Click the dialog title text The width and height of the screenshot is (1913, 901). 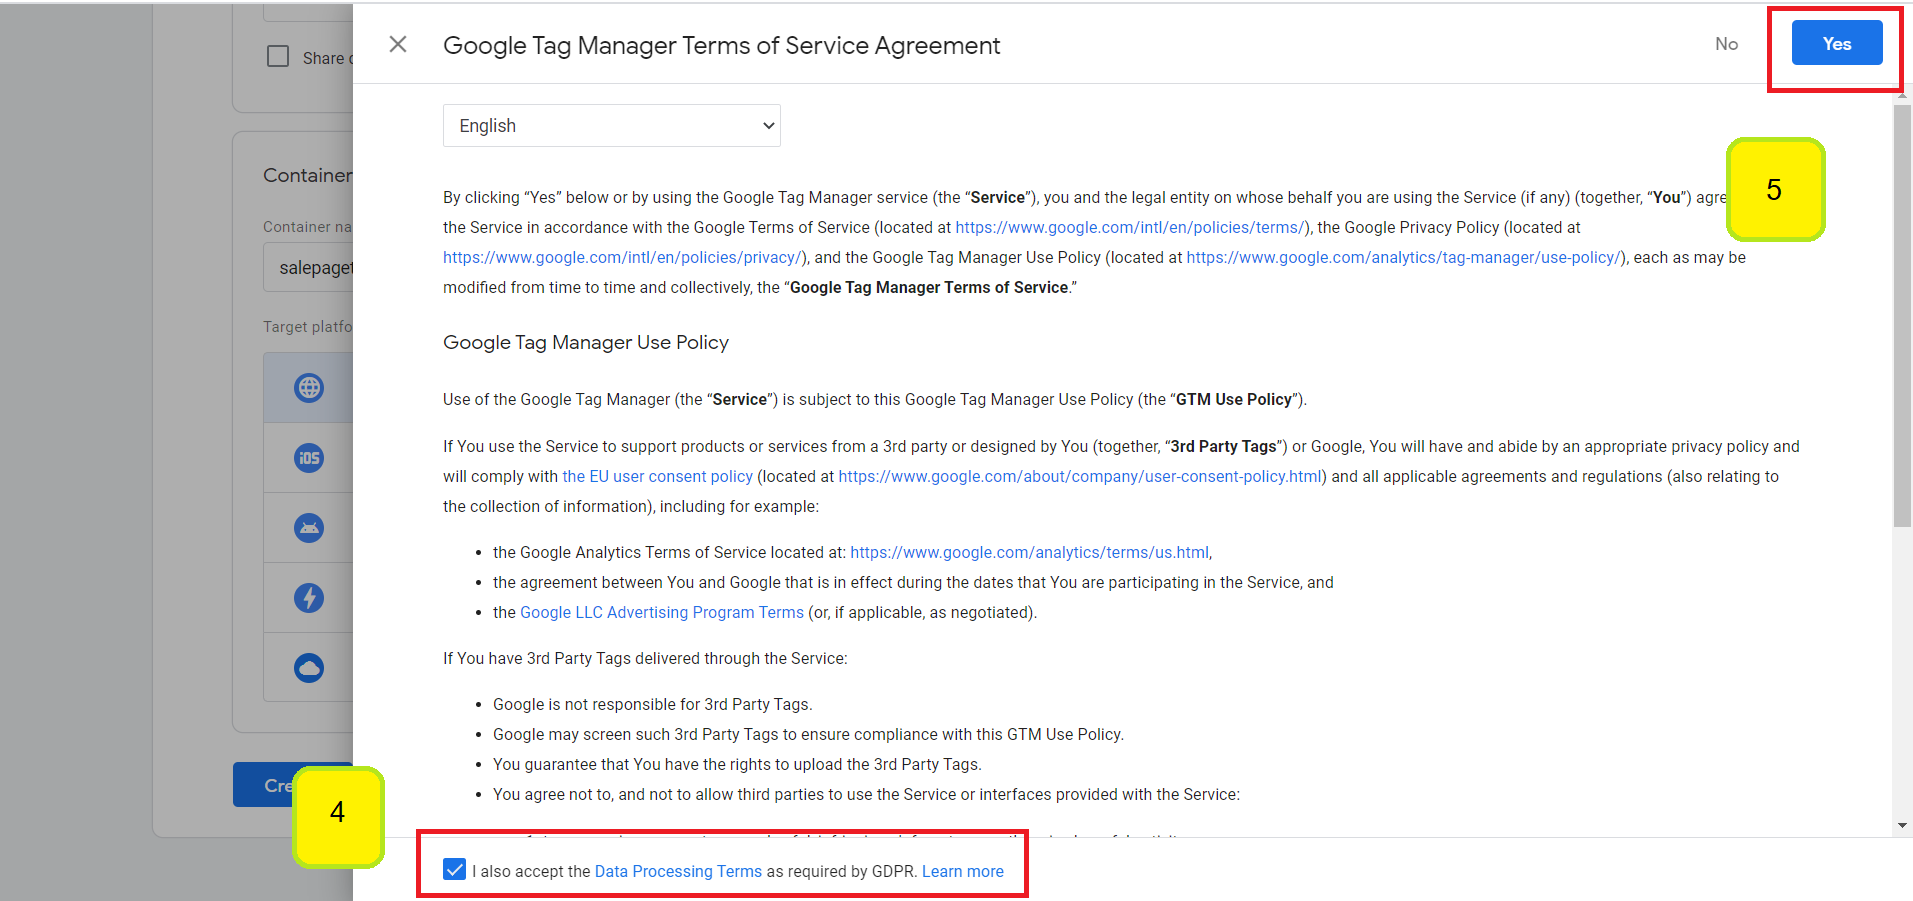click(721, 46)
